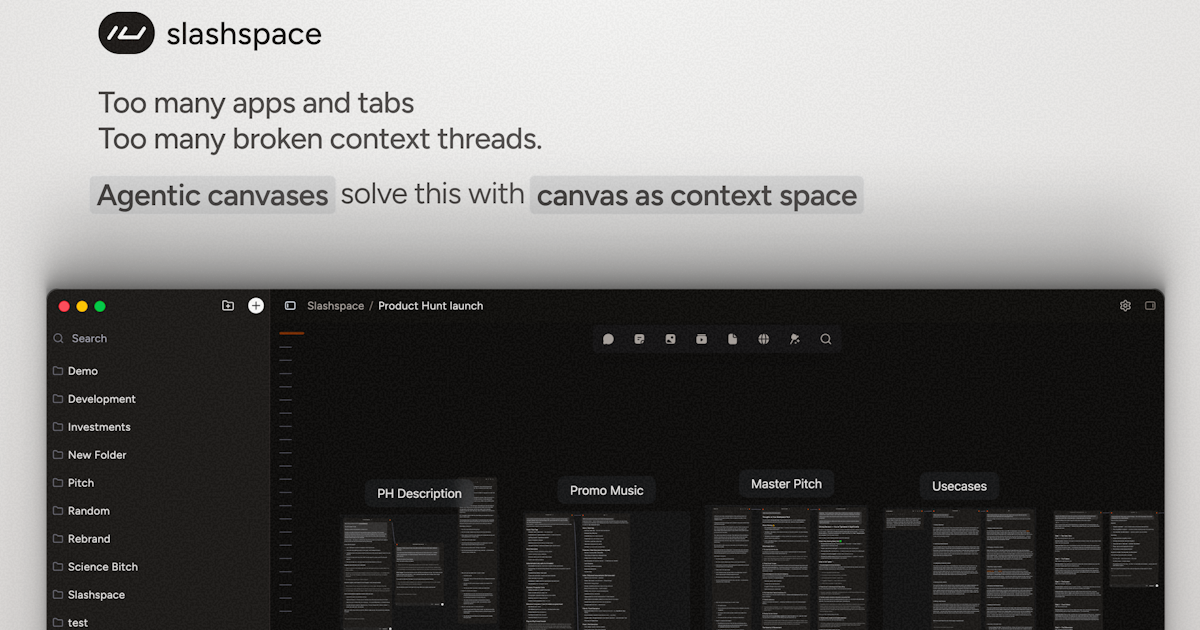Select the chat bubble tool
The image size is (1200, 630).
pyautogui.click(x=608, y=339)
